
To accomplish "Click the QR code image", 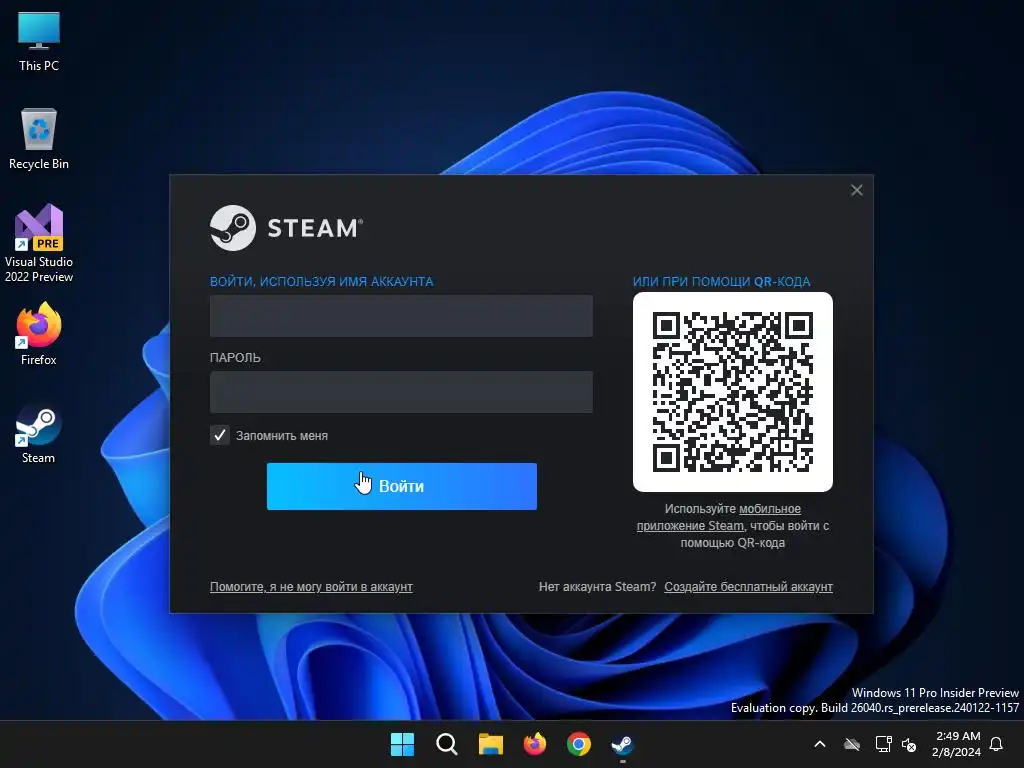I will tap(733, 392).
